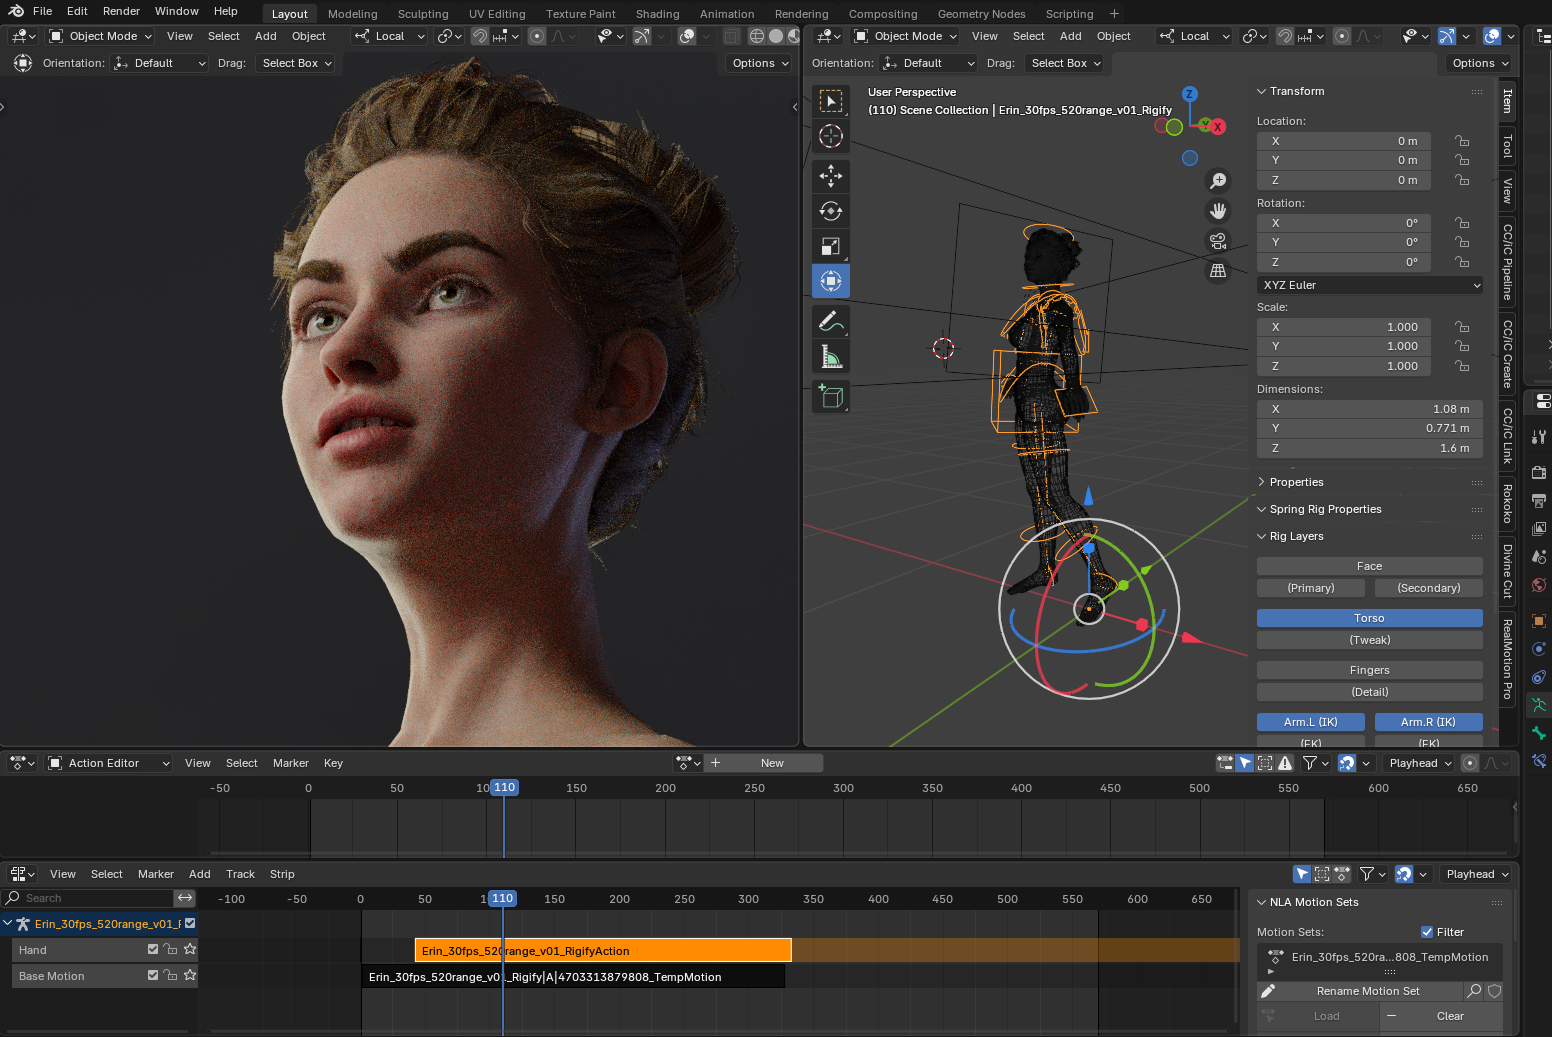Click the add workspace plus icon
Image resolution: width=1552 pixels, height=1037 pixels.
1114,14
